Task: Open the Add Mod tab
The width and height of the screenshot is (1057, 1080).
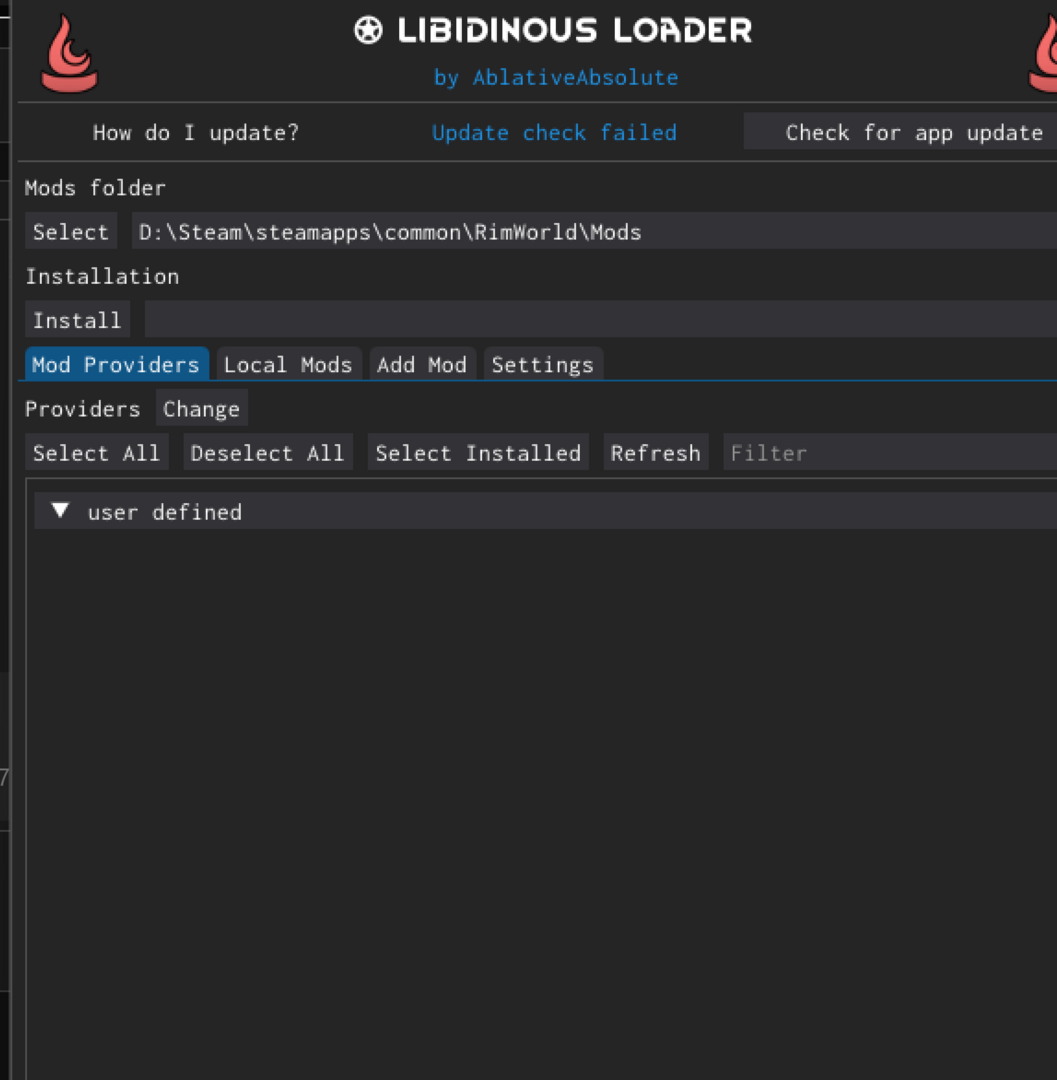Action: pyautogui.click(x=422, y=364)
